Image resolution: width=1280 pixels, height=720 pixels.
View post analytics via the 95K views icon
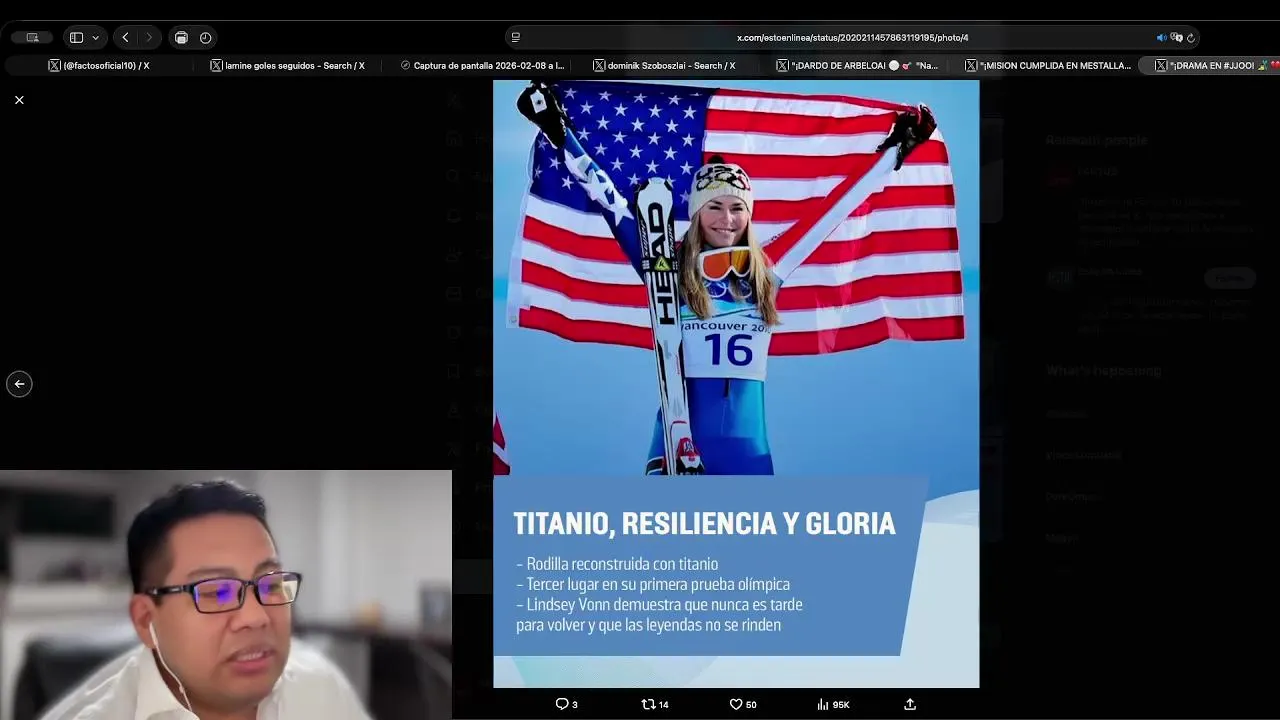click(x=833, y=704)
